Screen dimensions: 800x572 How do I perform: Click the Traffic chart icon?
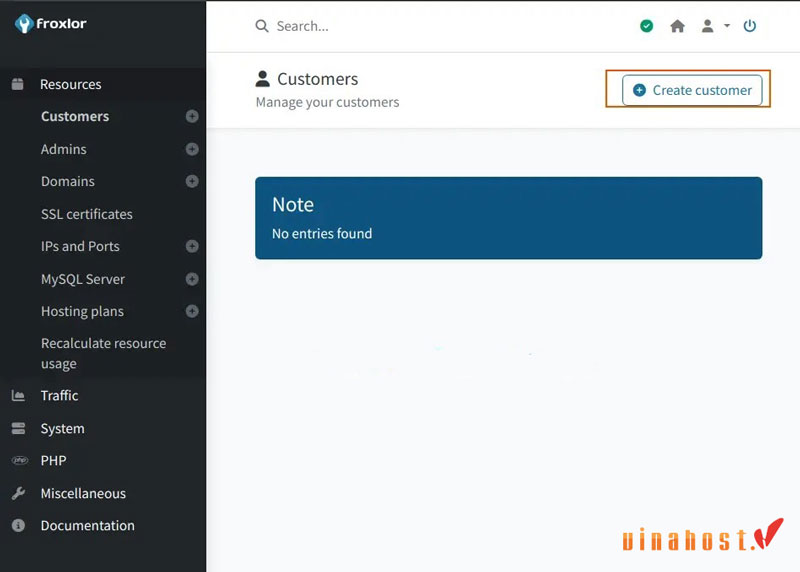pyautogui.click(x=18, y=395)
